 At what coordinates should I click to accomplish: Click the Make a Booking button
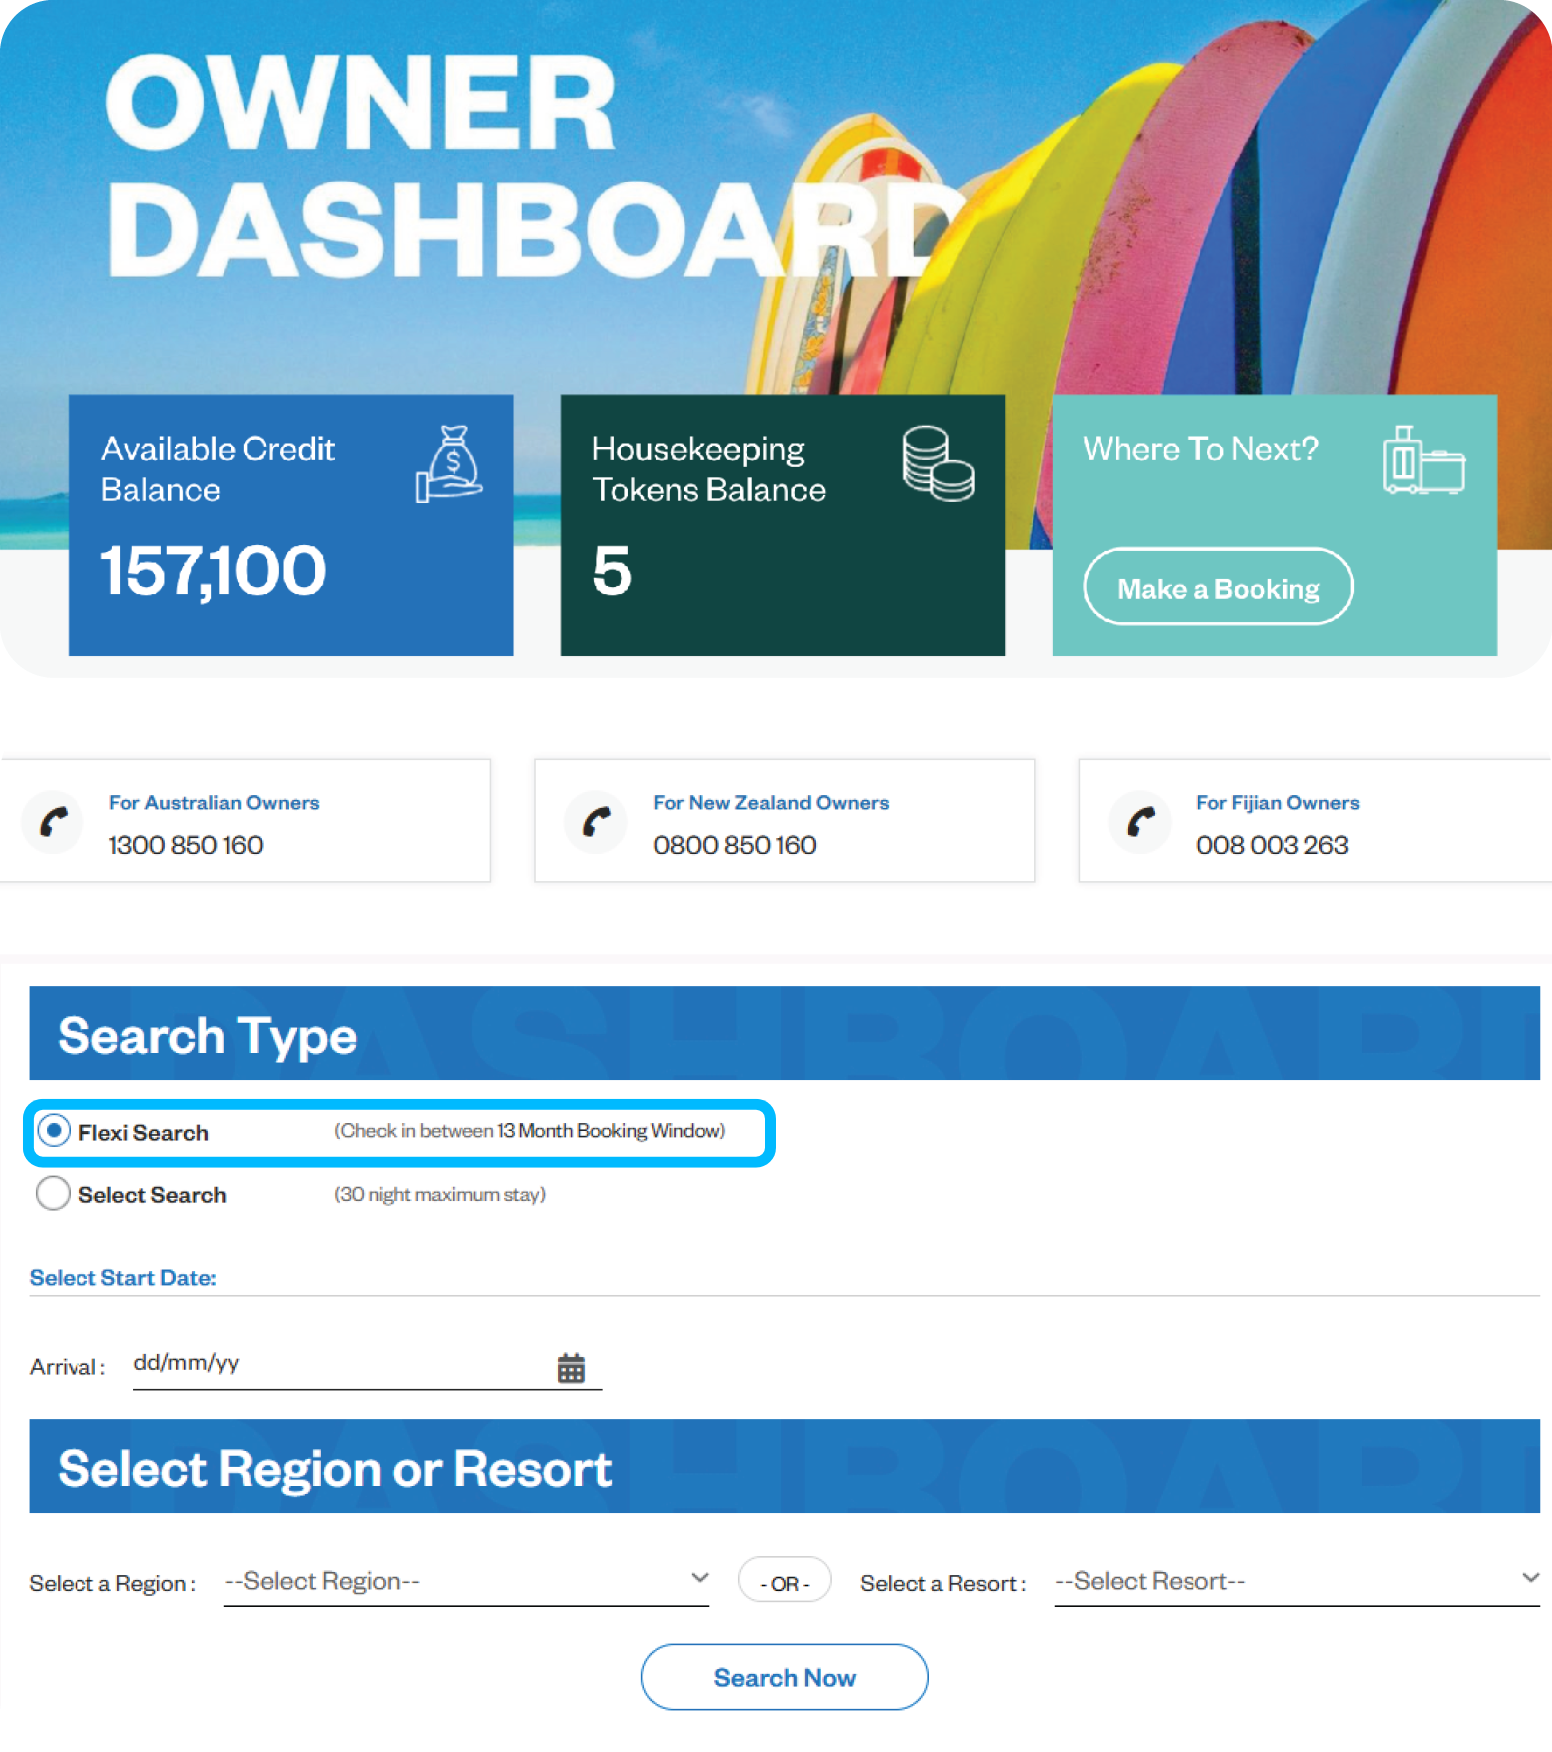pos(1218,587)
